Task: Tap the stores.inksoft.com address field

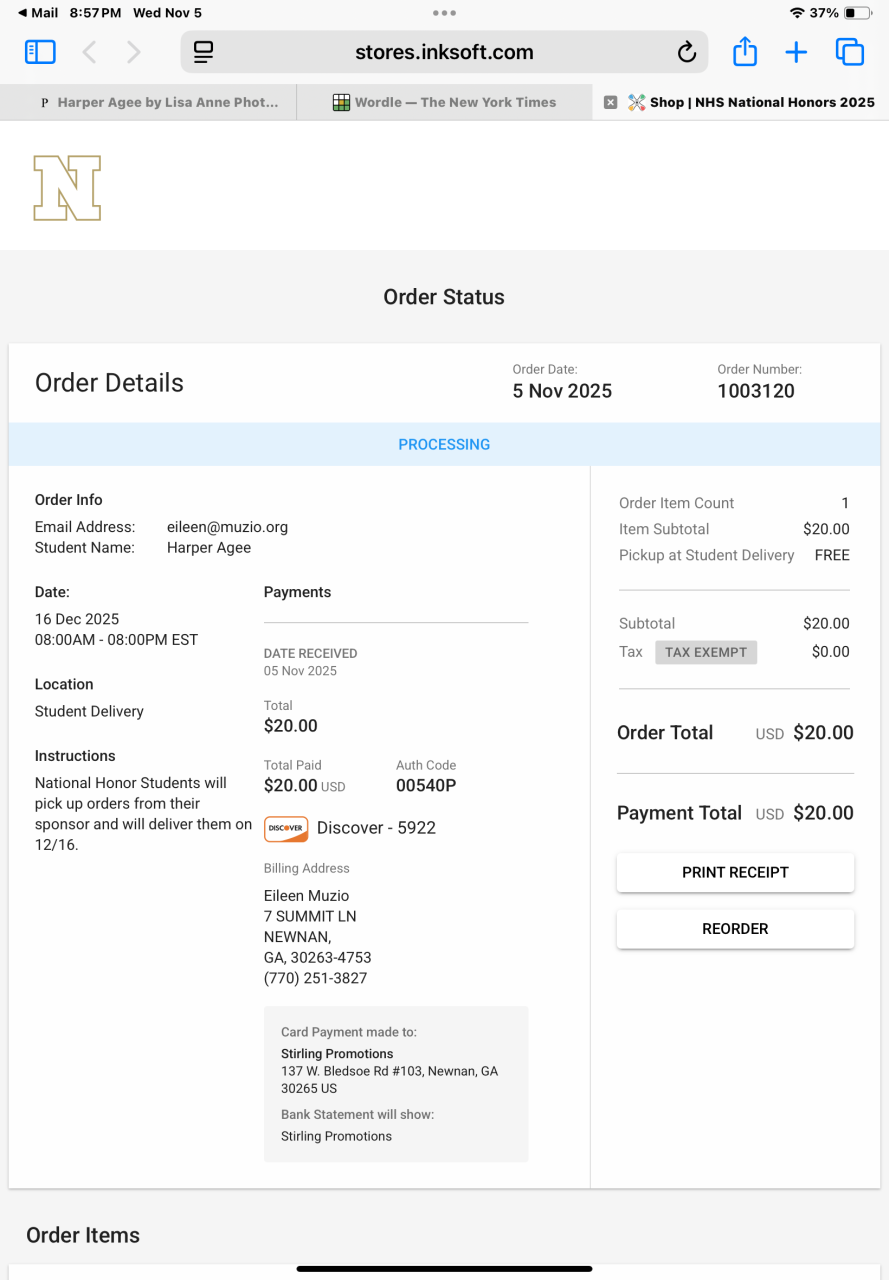Action: [x=444, y=52]
